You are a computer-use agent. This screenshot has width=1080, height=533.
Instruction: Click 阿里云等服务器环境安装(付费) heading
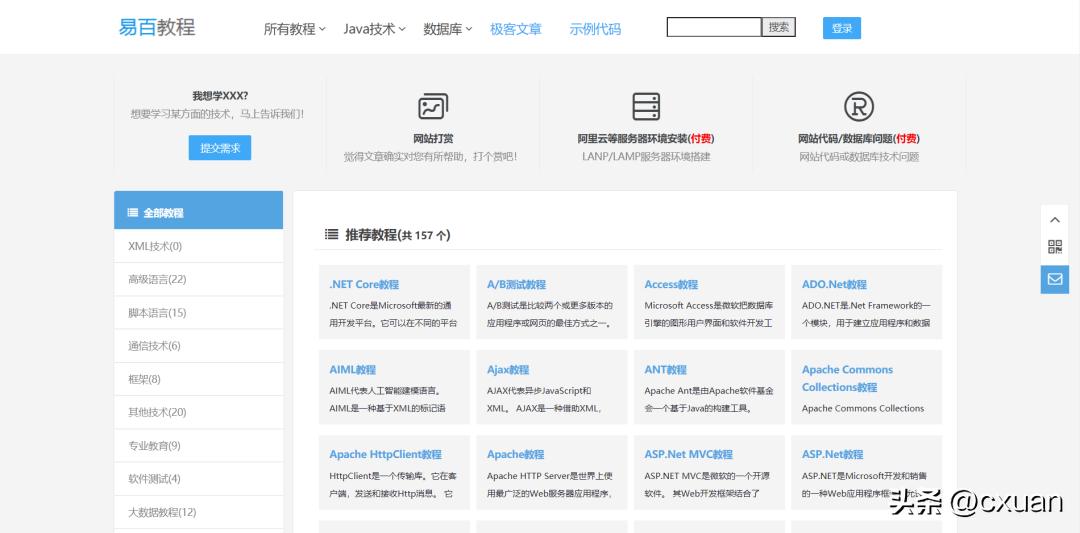(x=646, y=138)
